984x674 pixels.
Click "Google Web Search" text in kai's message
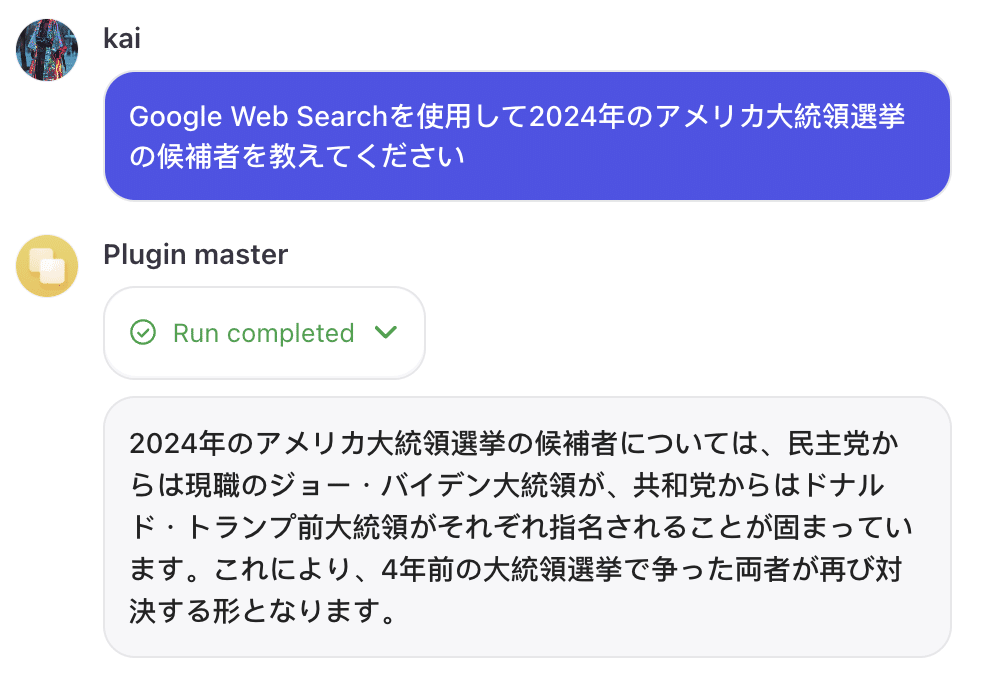[x=257, y=117]
